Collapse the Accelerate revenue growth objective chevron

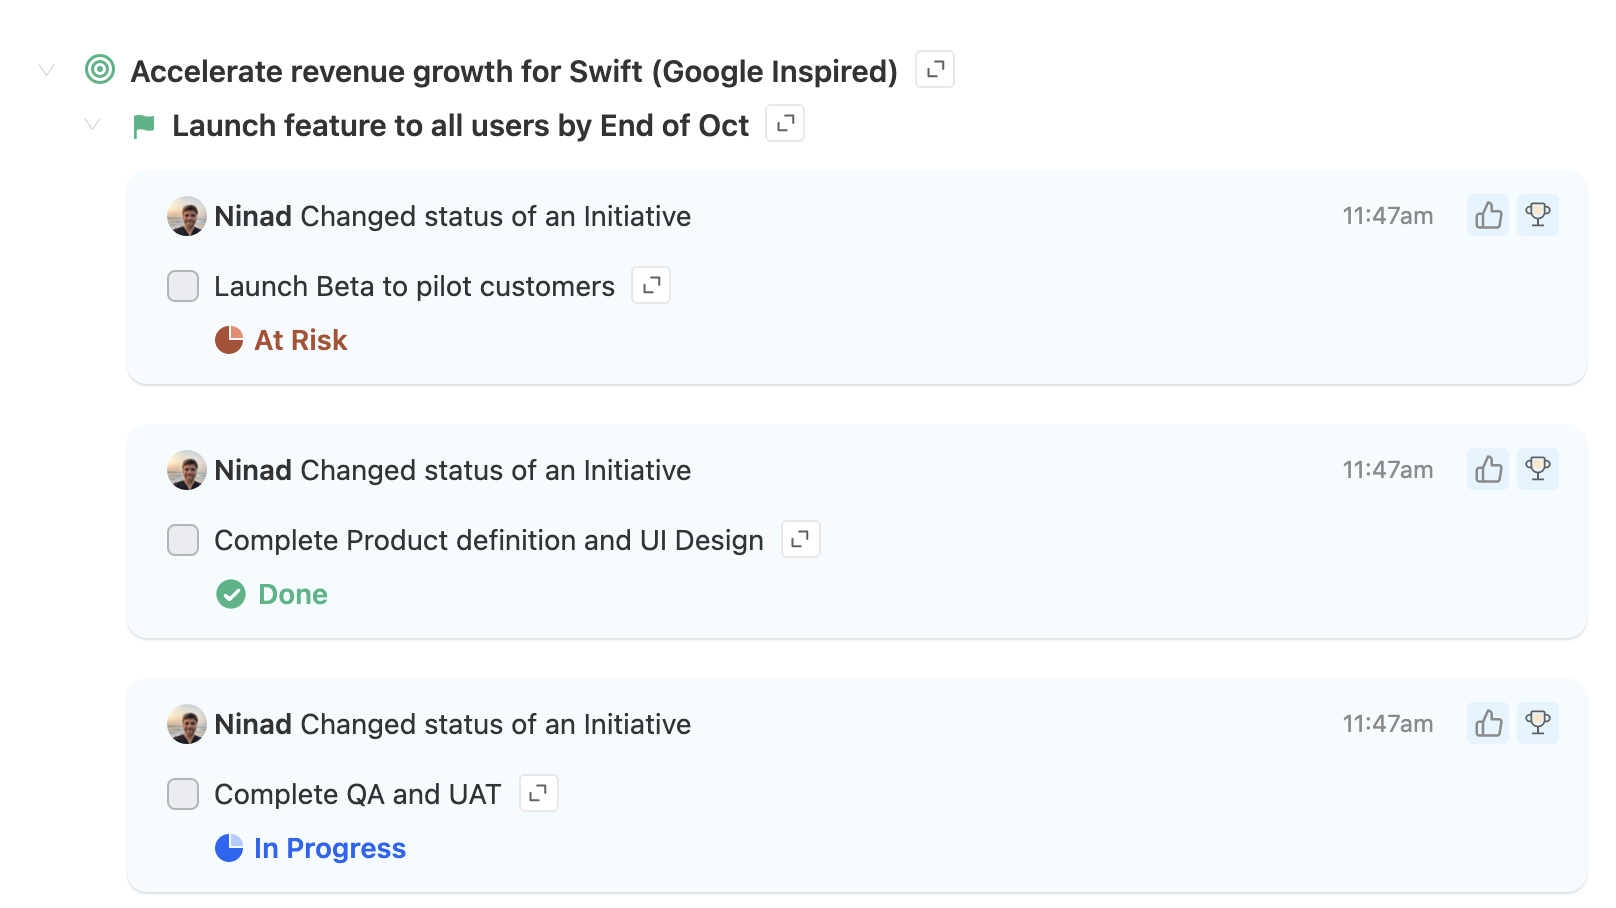pyautogui.click(x=46, y=70)
